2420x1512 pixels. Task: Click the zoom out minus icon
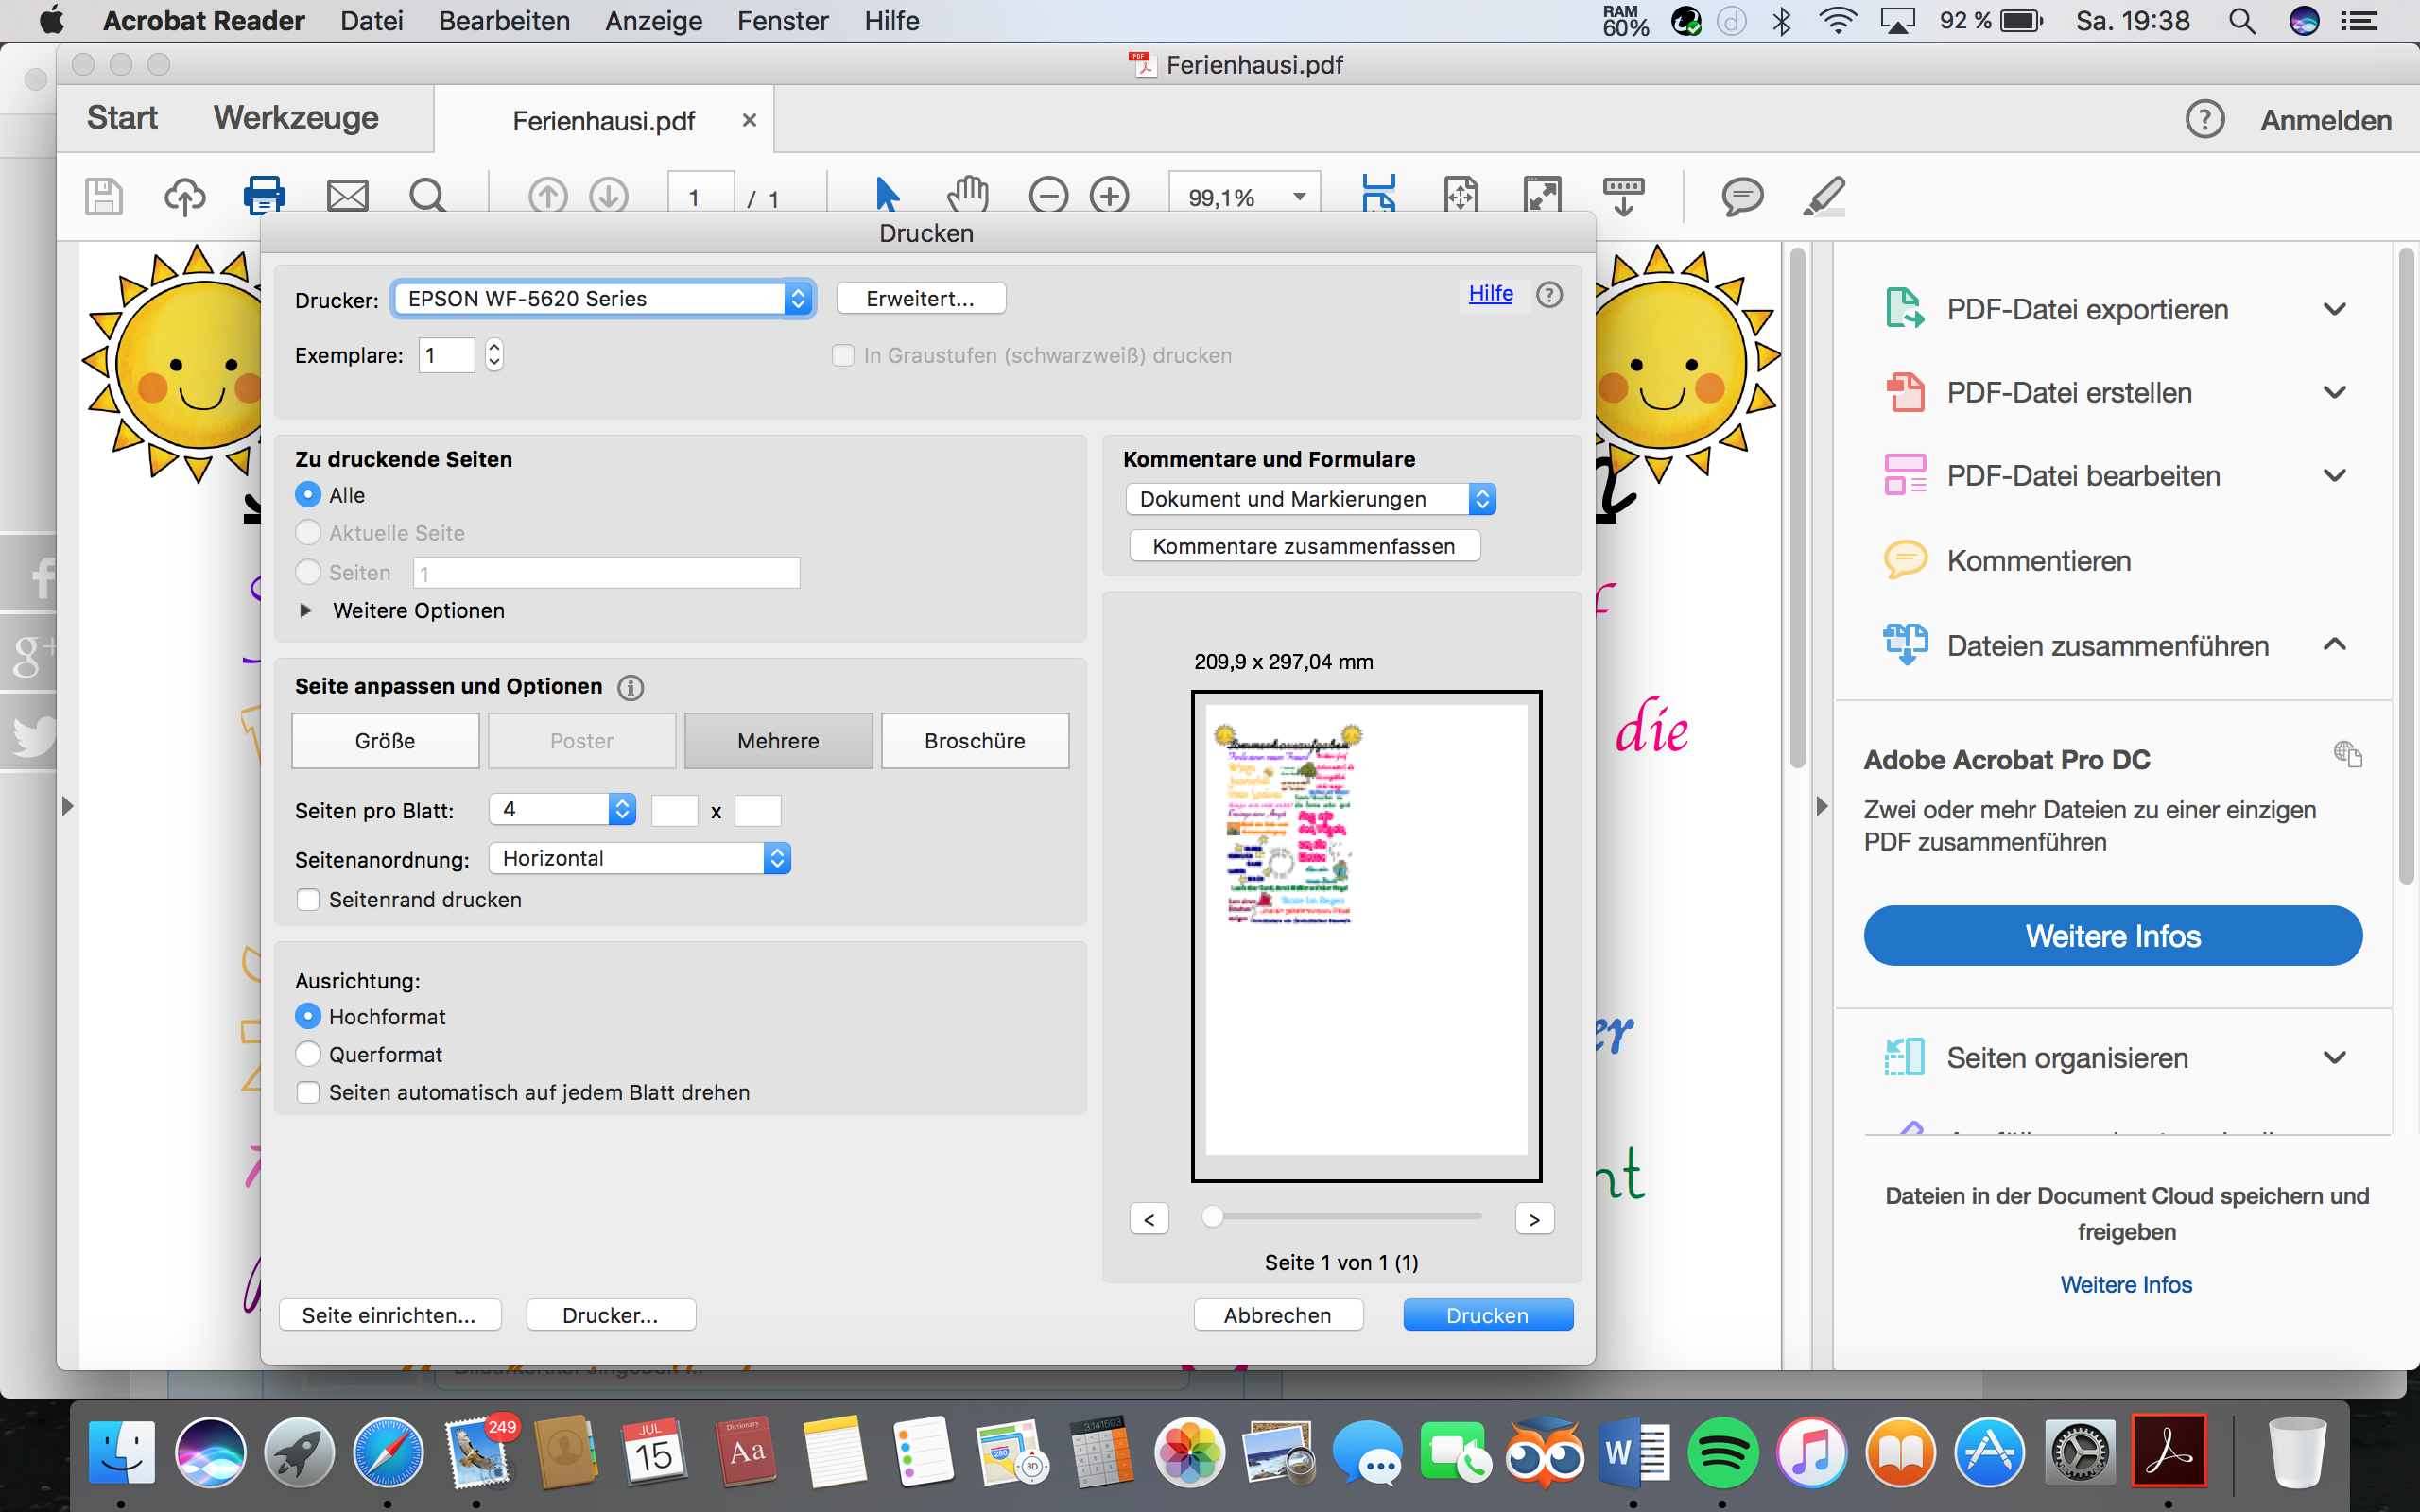[1048, 195]
